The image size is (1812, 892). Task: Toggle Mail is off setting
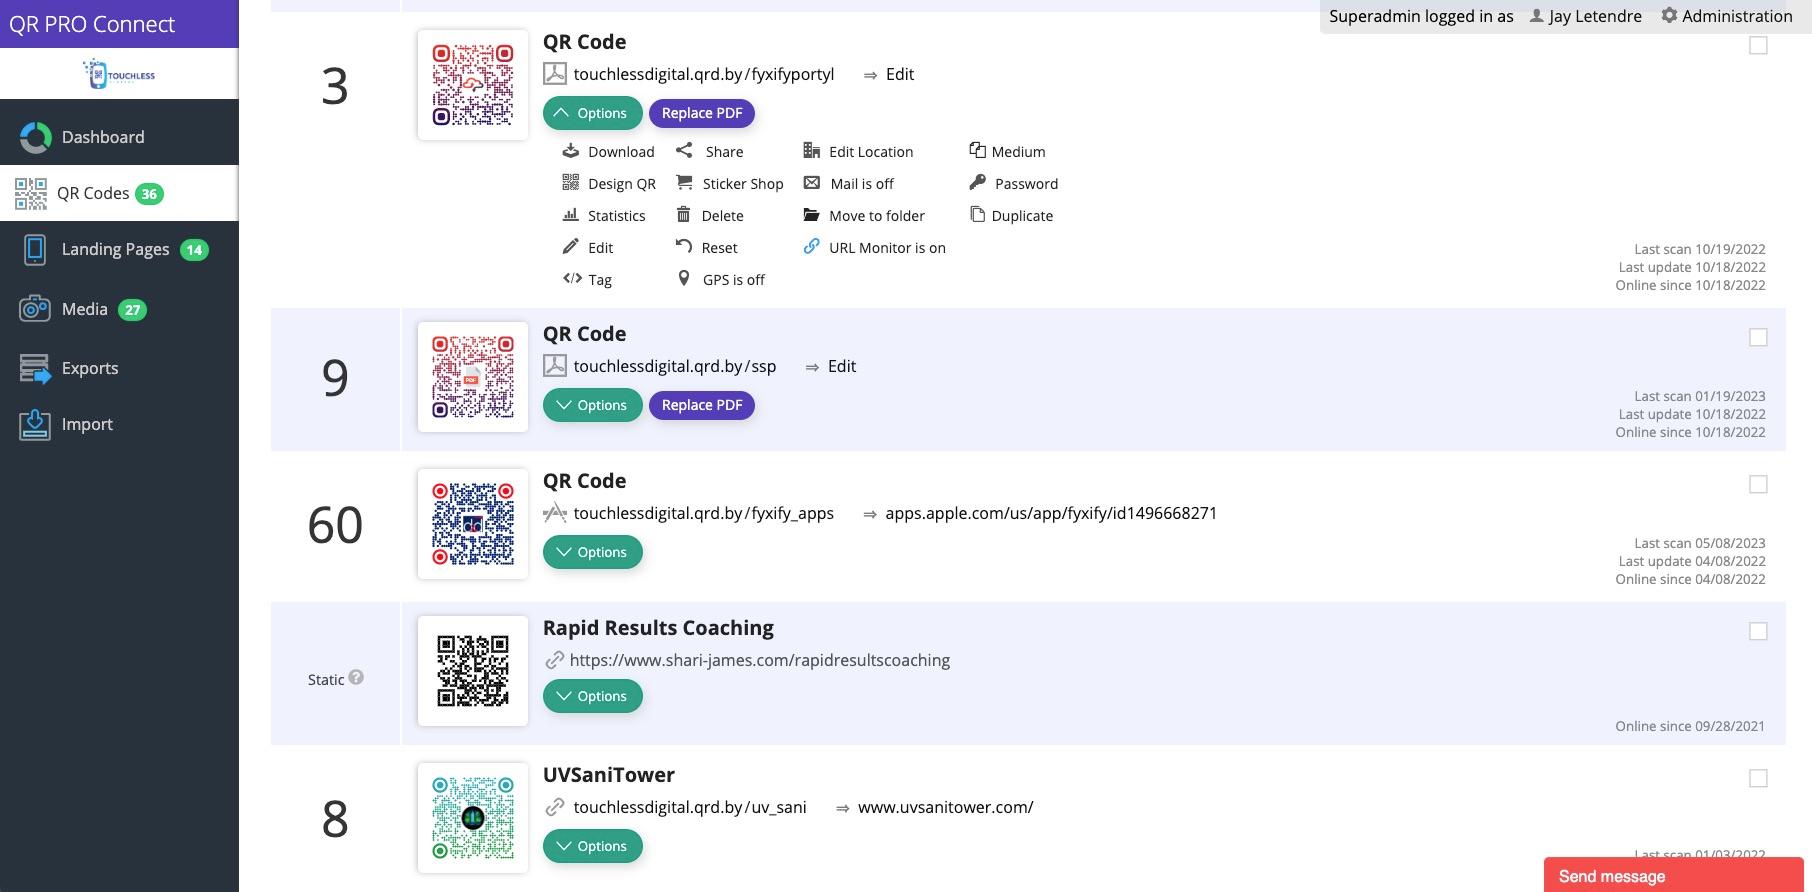coord(848,184)
